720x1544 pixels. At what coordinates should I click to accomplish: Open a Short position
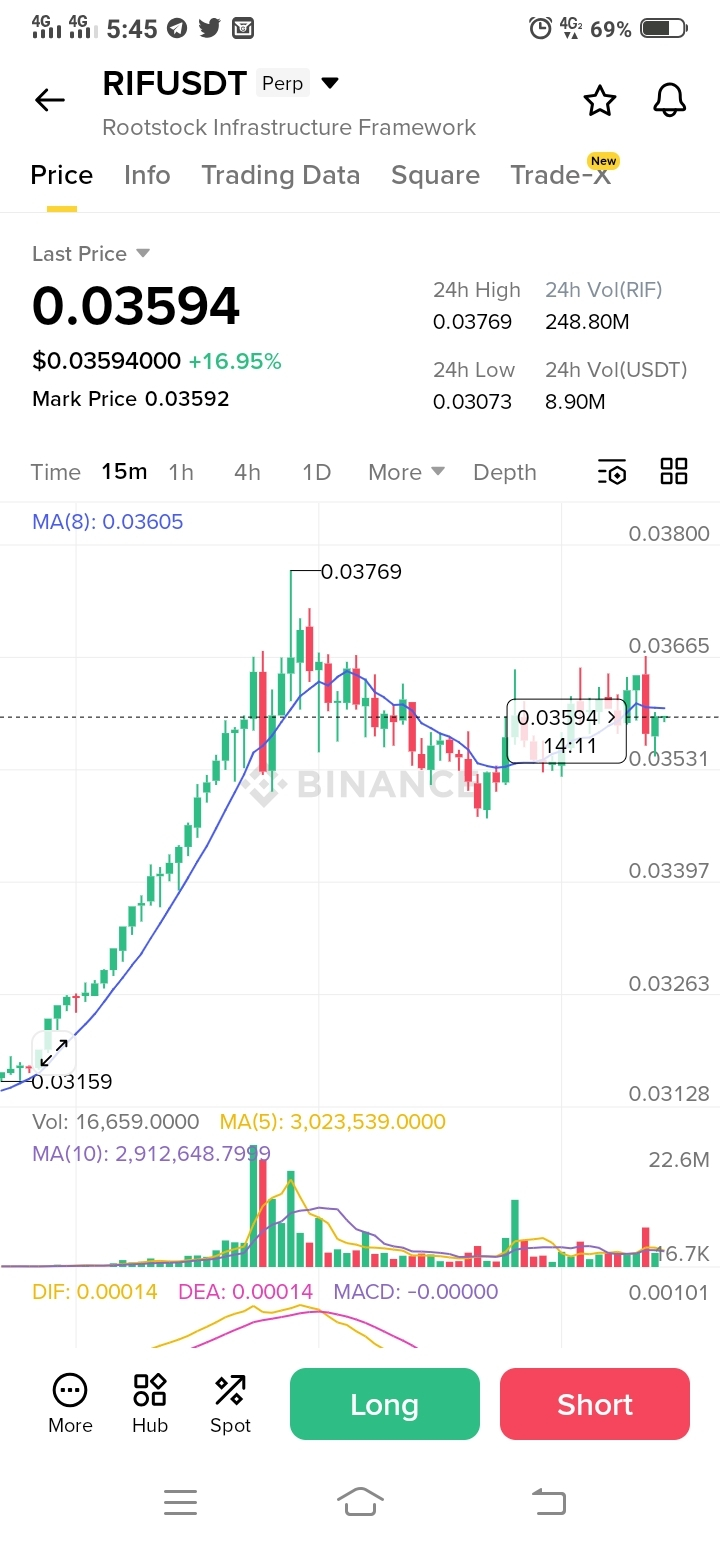(x=595, y=1404)
